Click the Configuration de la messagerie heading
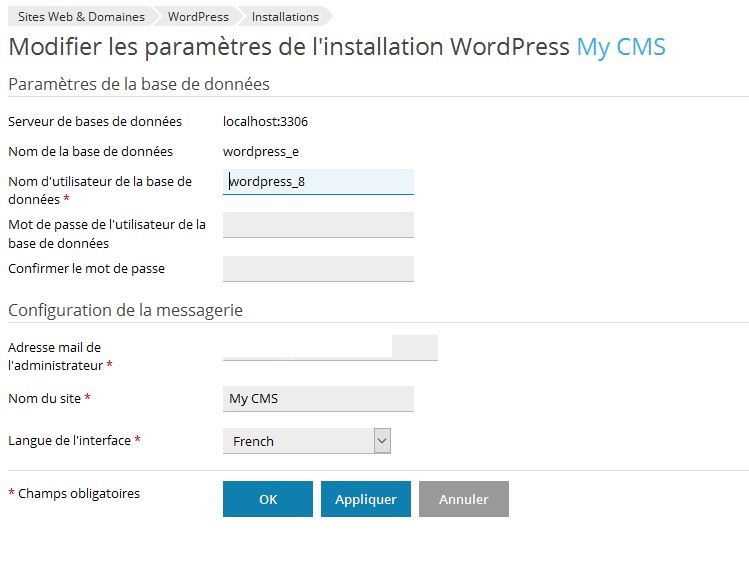 [126, 310]
